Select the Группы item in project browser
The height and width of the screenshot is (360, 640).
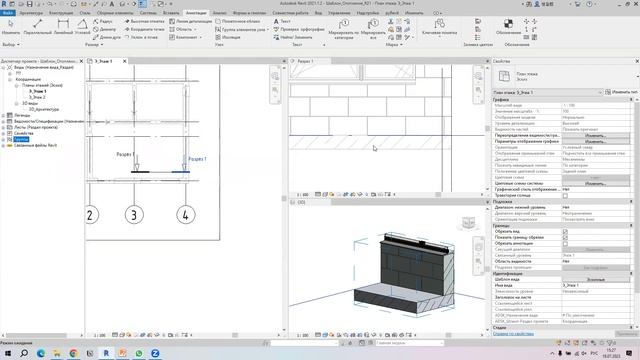tap(21, 140)
